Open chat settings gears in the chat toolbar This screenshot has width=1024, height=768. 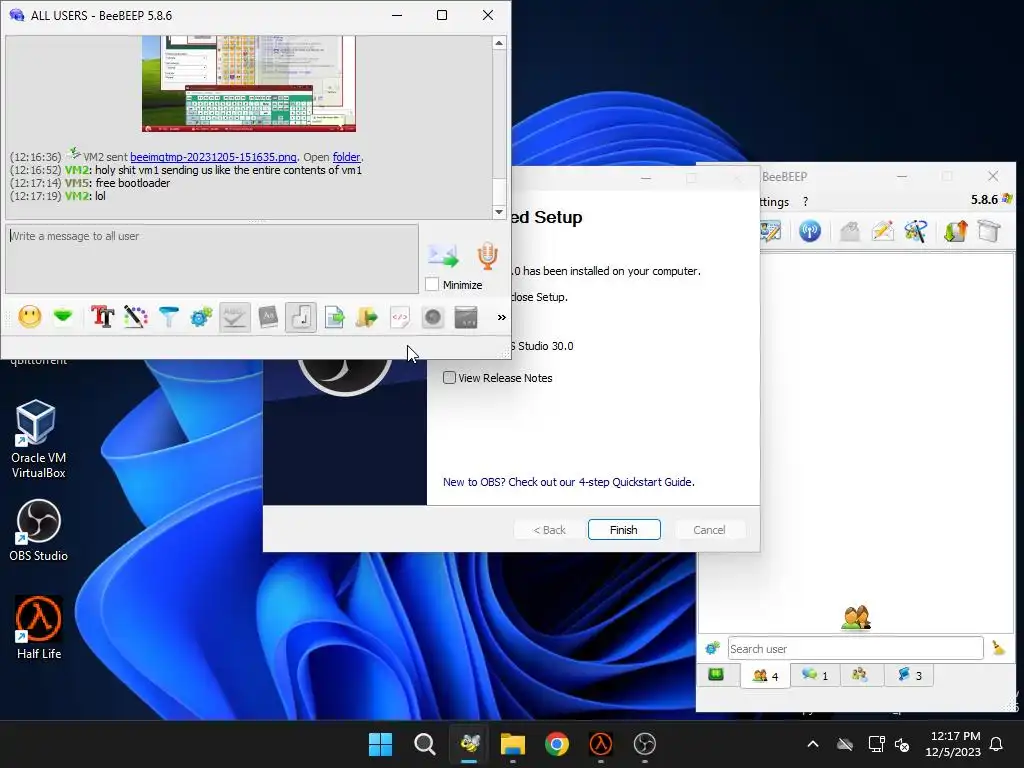click(x=201, y=317)
